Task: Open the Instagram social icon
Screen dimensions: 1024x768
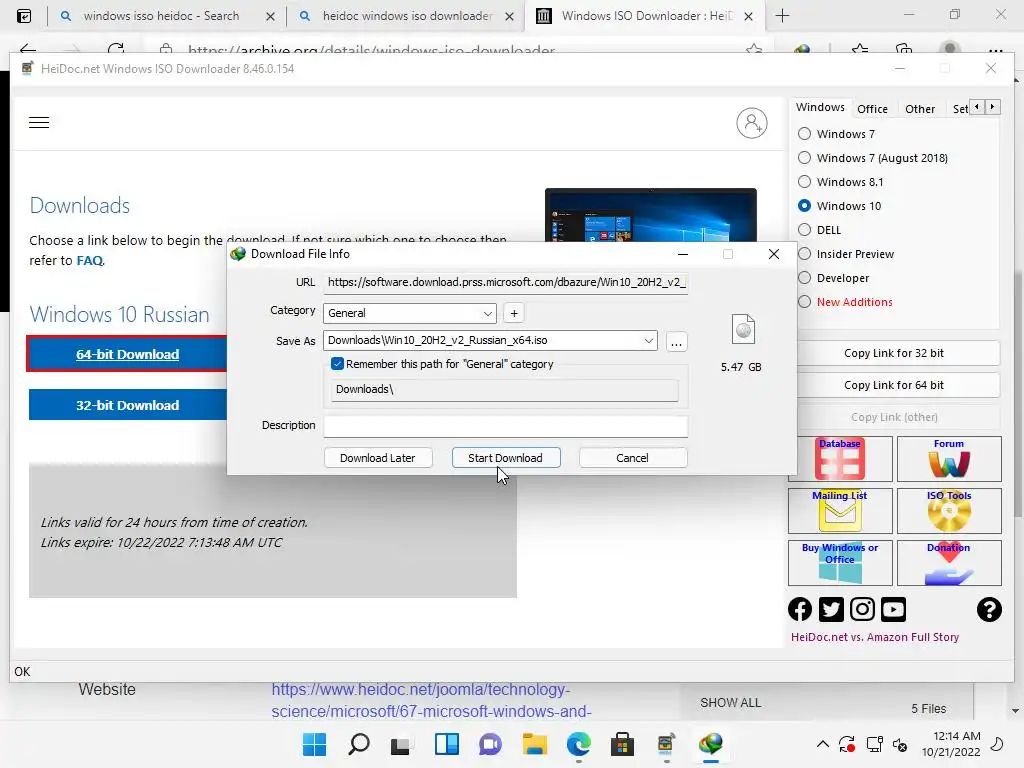Action: 862,609
